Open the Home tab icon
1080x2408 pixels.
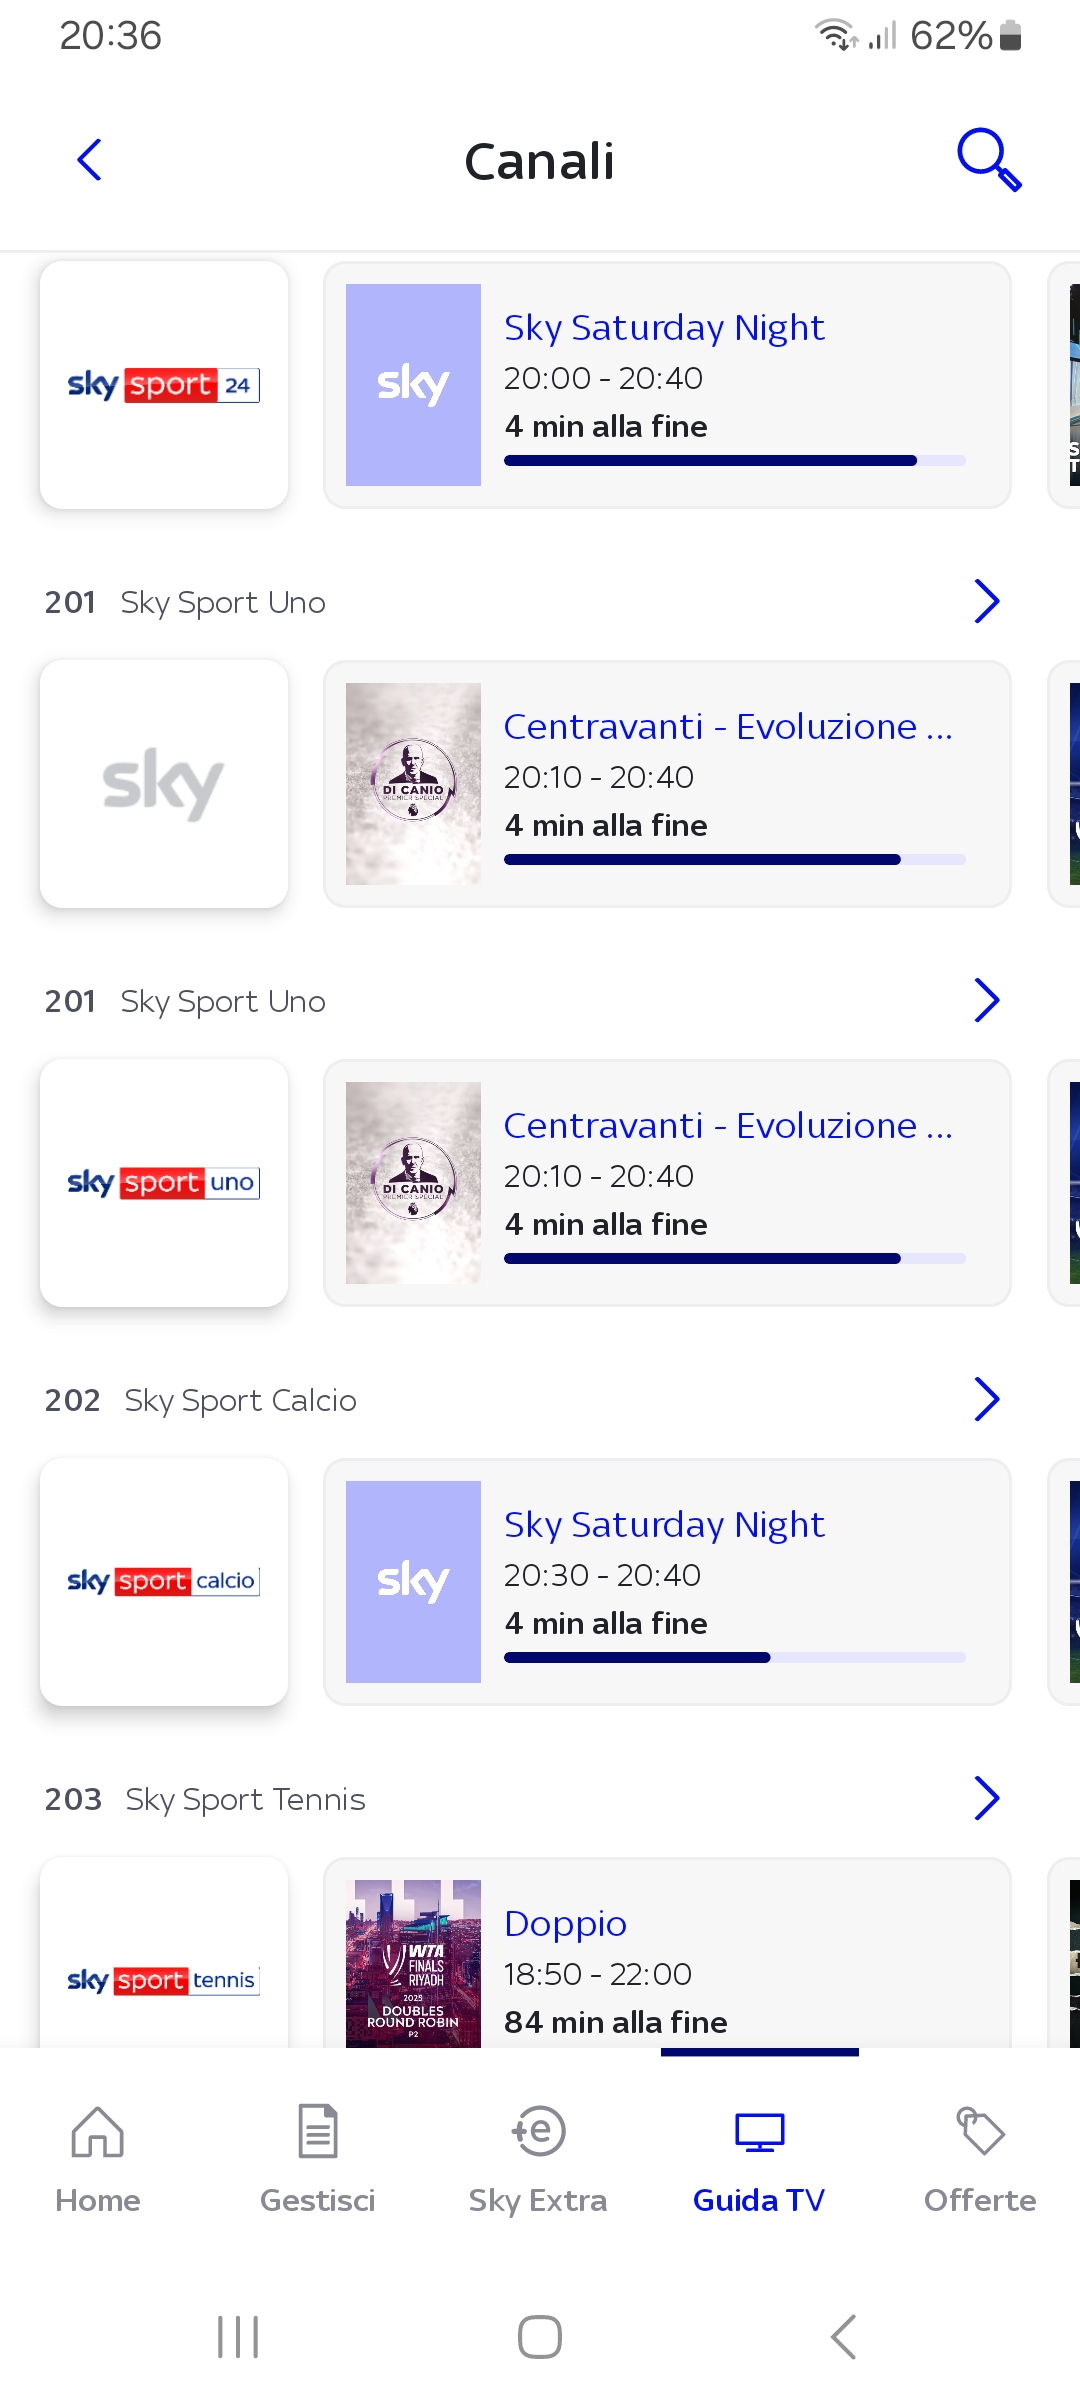click(x=98, y=2132)
